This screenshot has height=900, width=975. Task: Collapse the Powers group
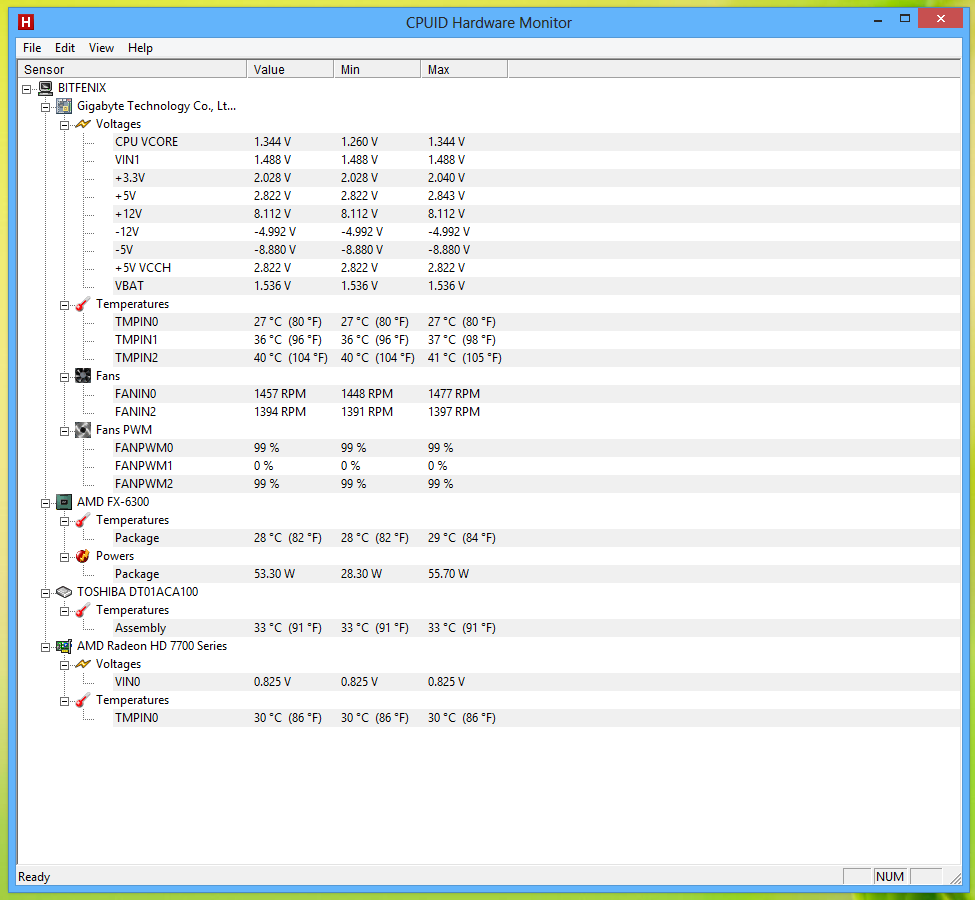coord(64,557)
